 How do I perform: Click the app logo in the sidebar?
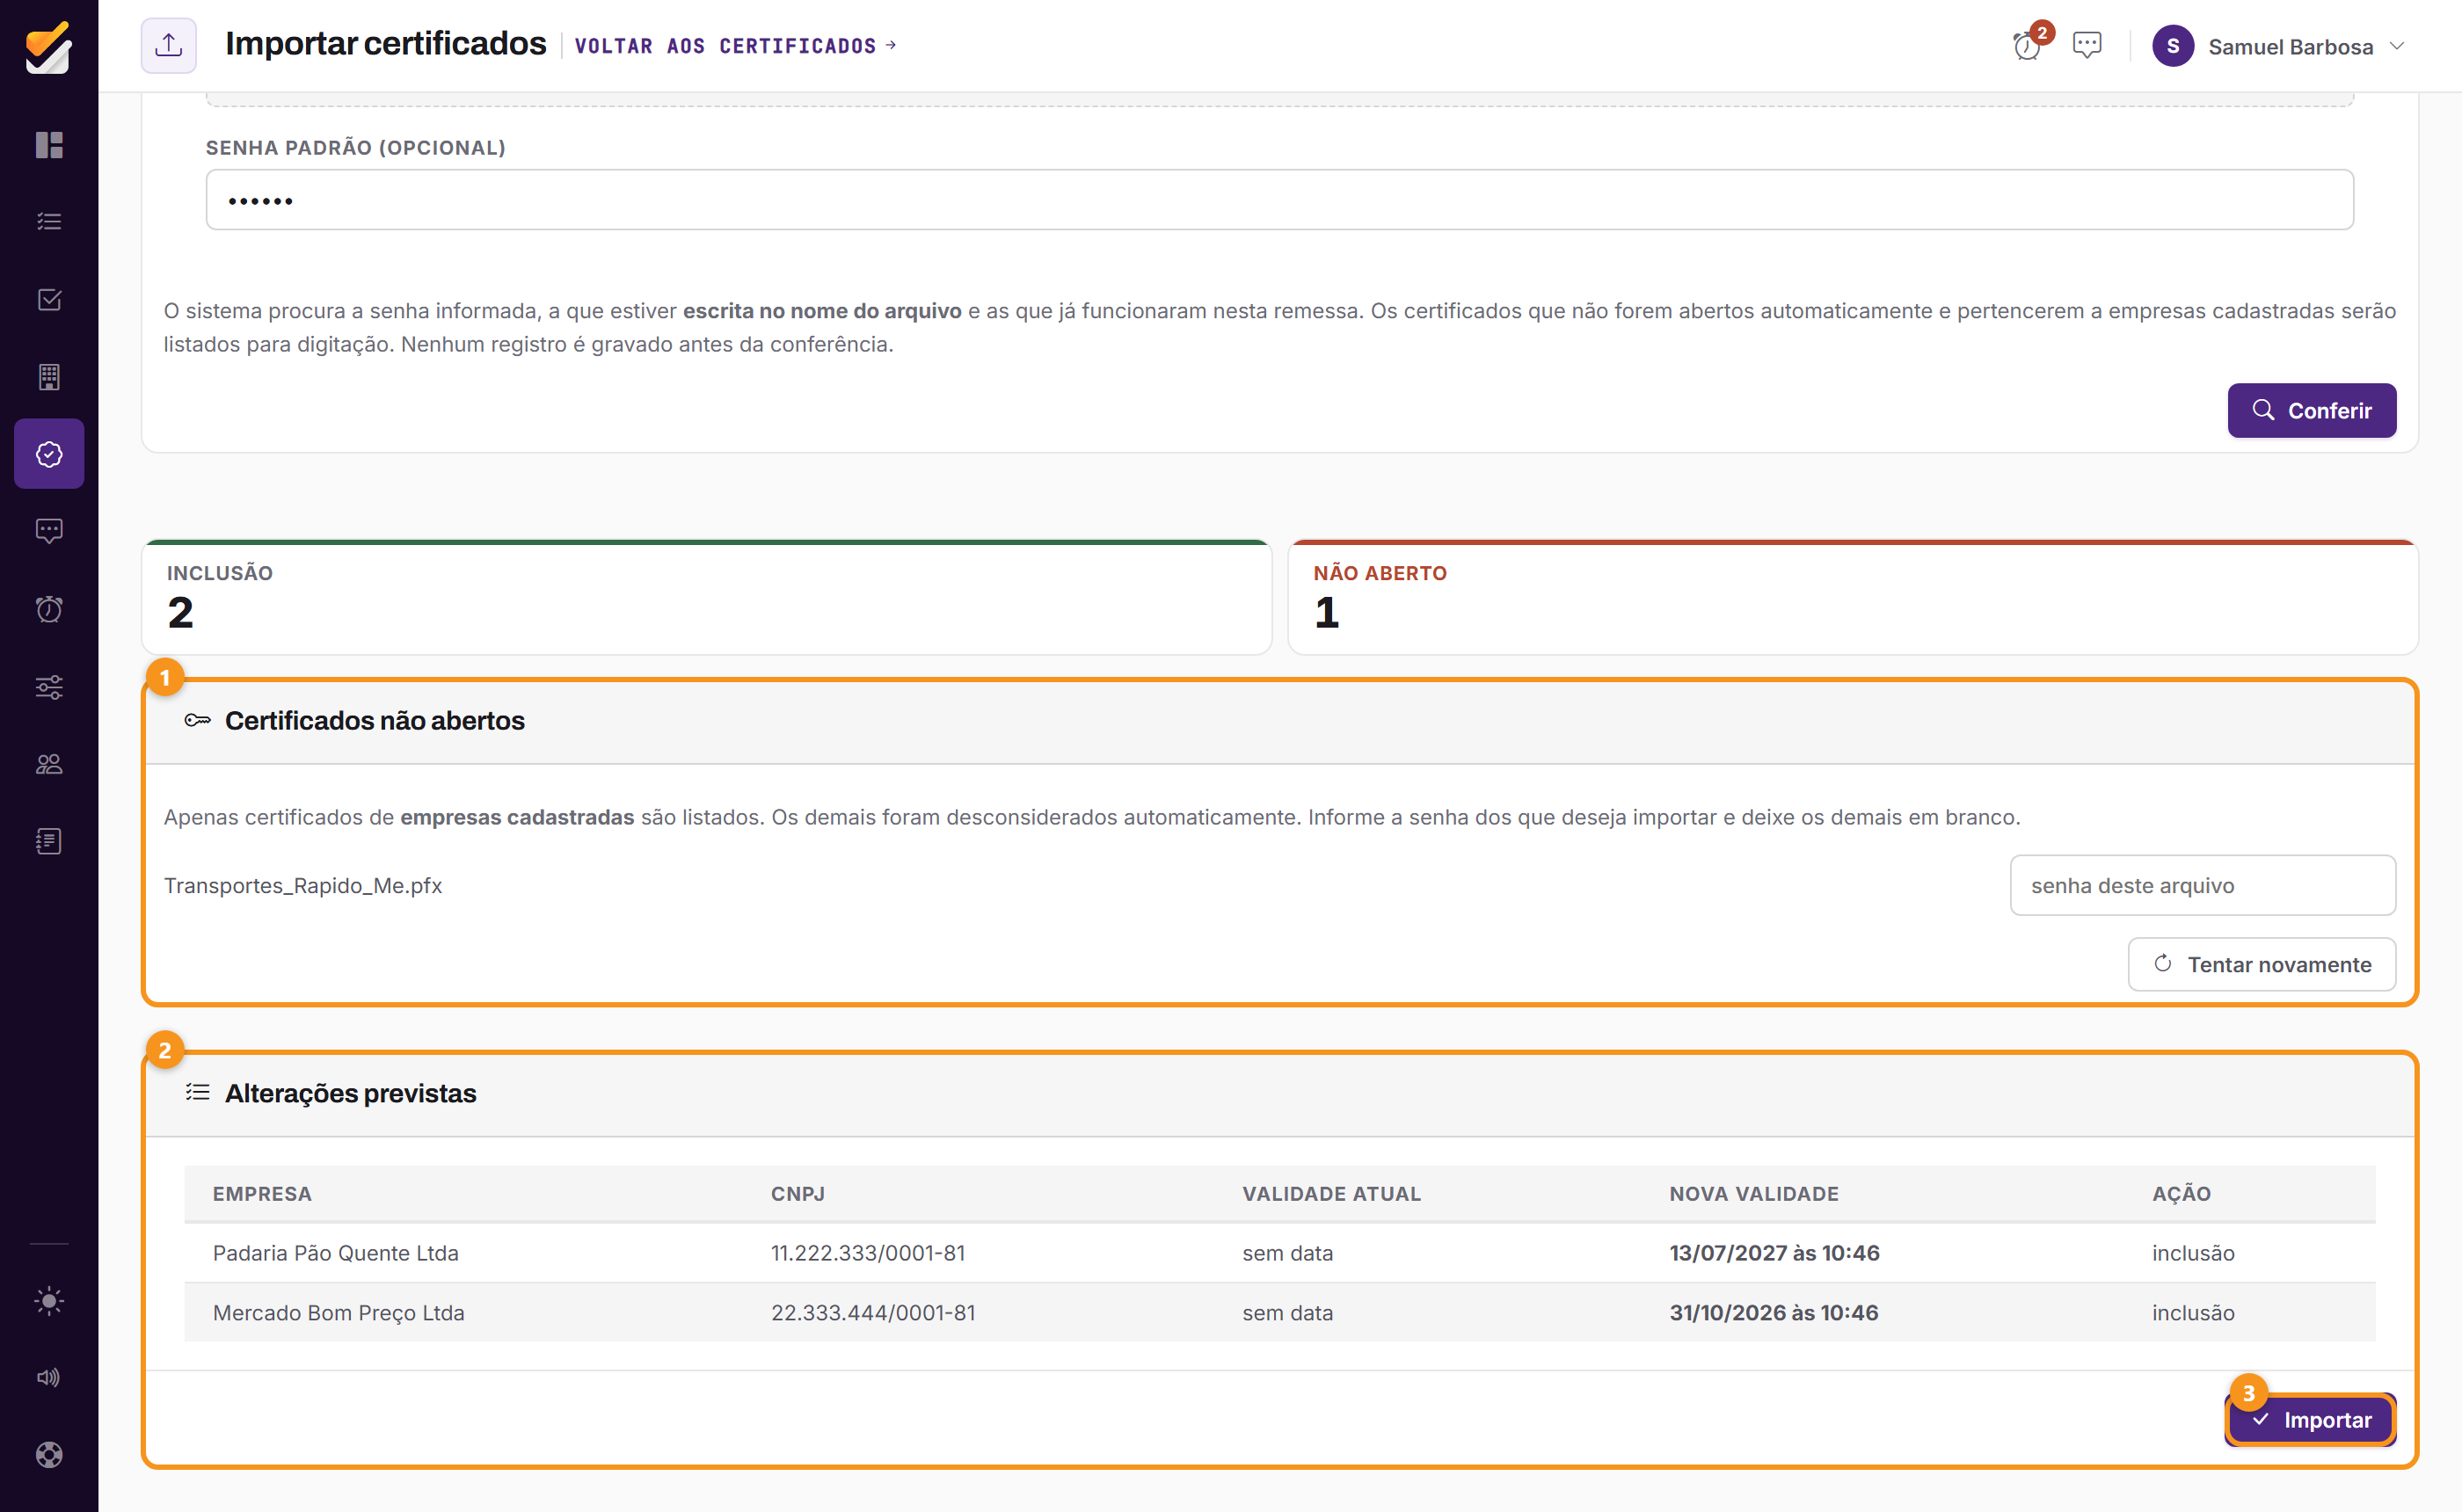[49, 47]
